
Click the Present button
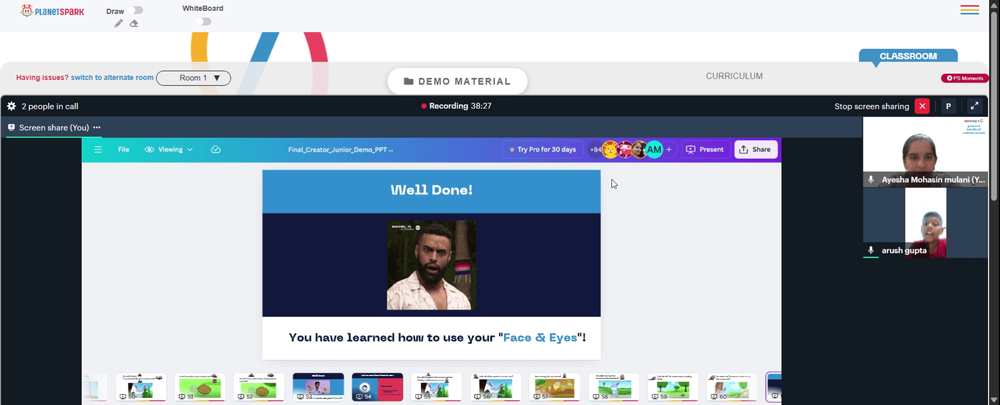pos(705,150)
